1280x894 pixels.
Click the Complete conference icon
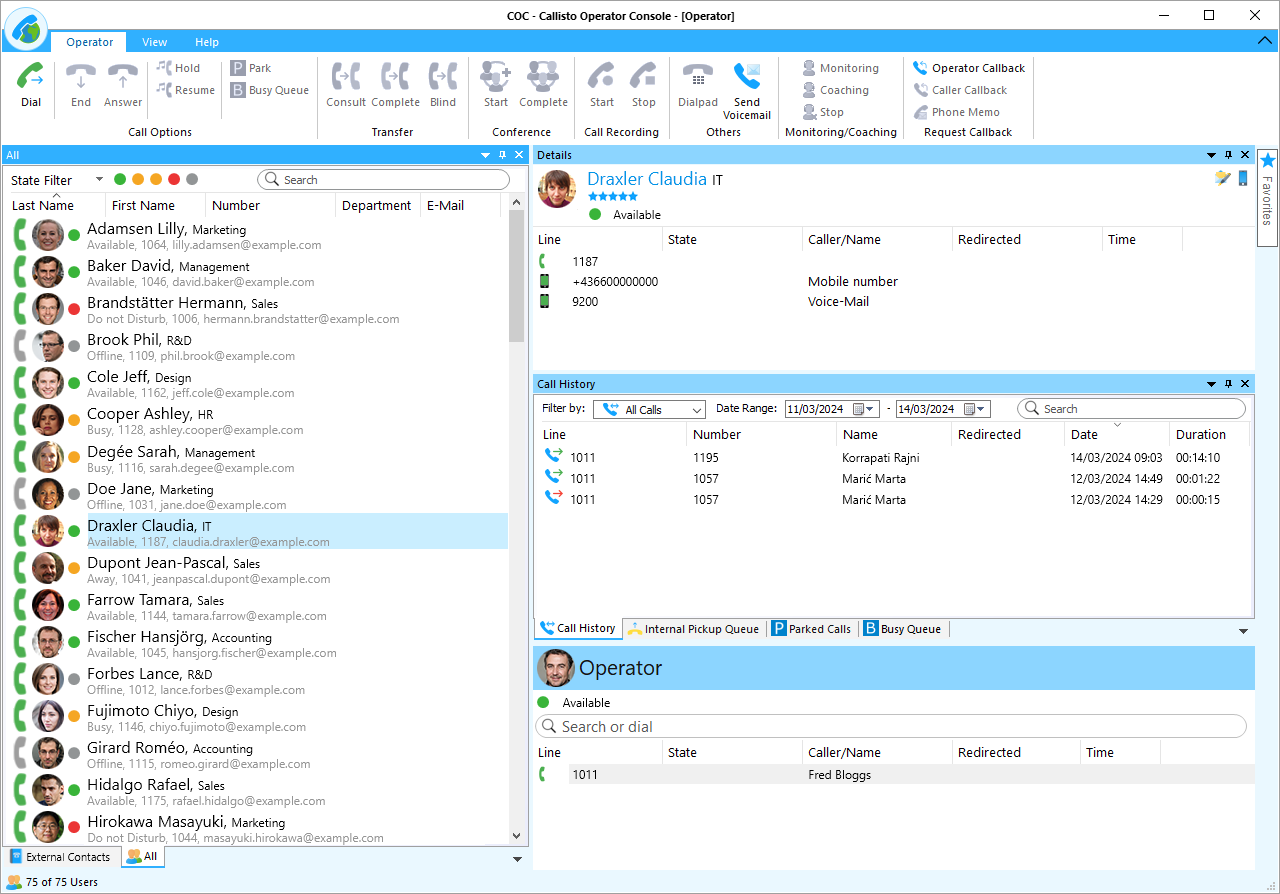click(x=543, y=76)
